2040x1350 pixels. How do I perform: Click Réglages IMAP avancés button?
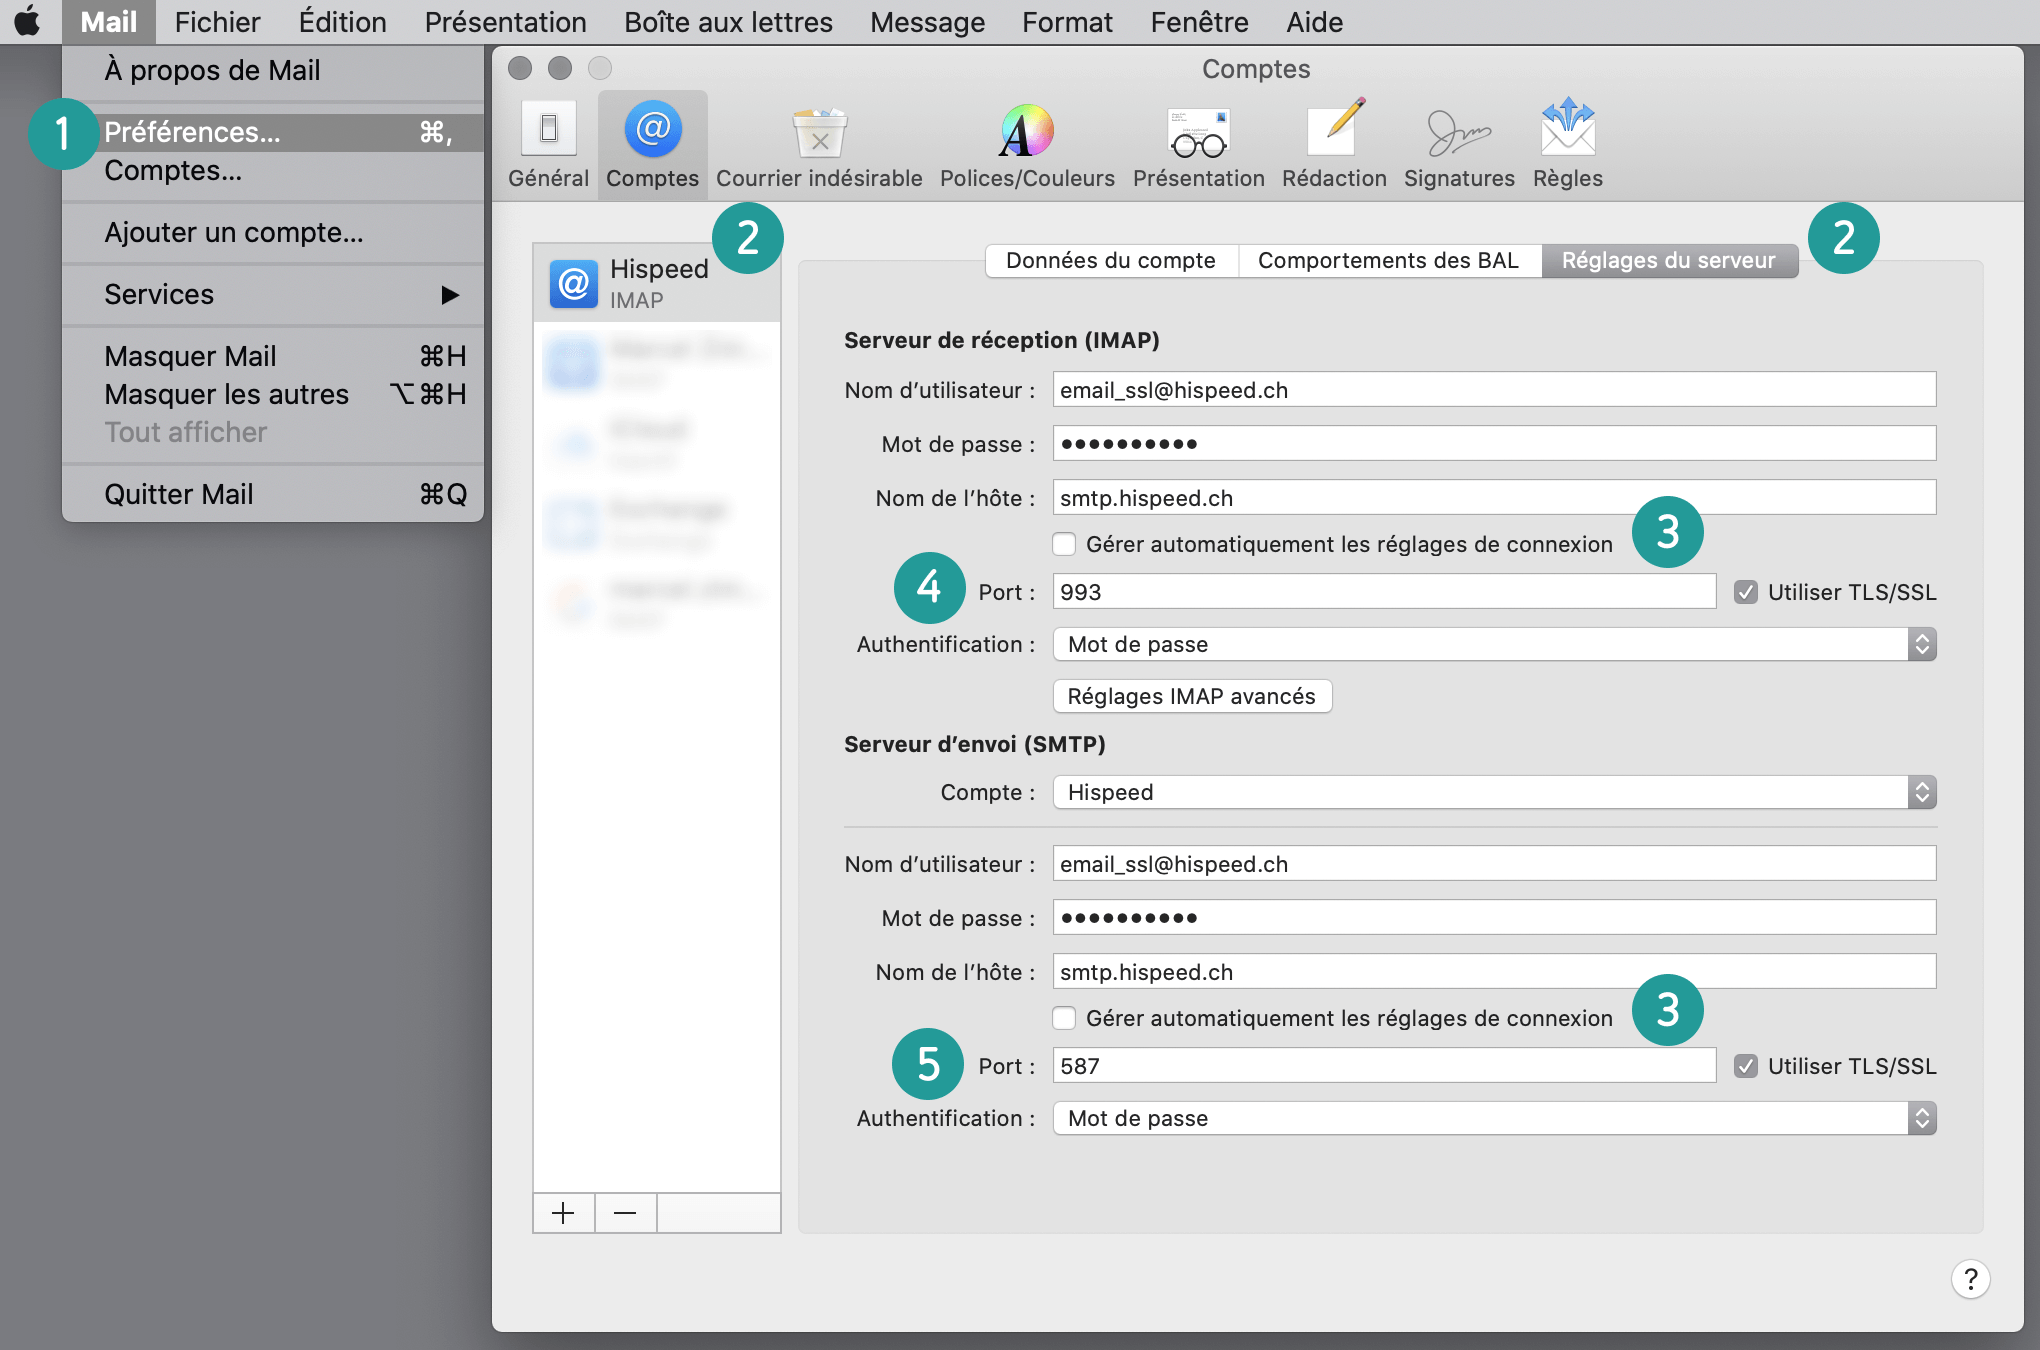(1192, 696)
